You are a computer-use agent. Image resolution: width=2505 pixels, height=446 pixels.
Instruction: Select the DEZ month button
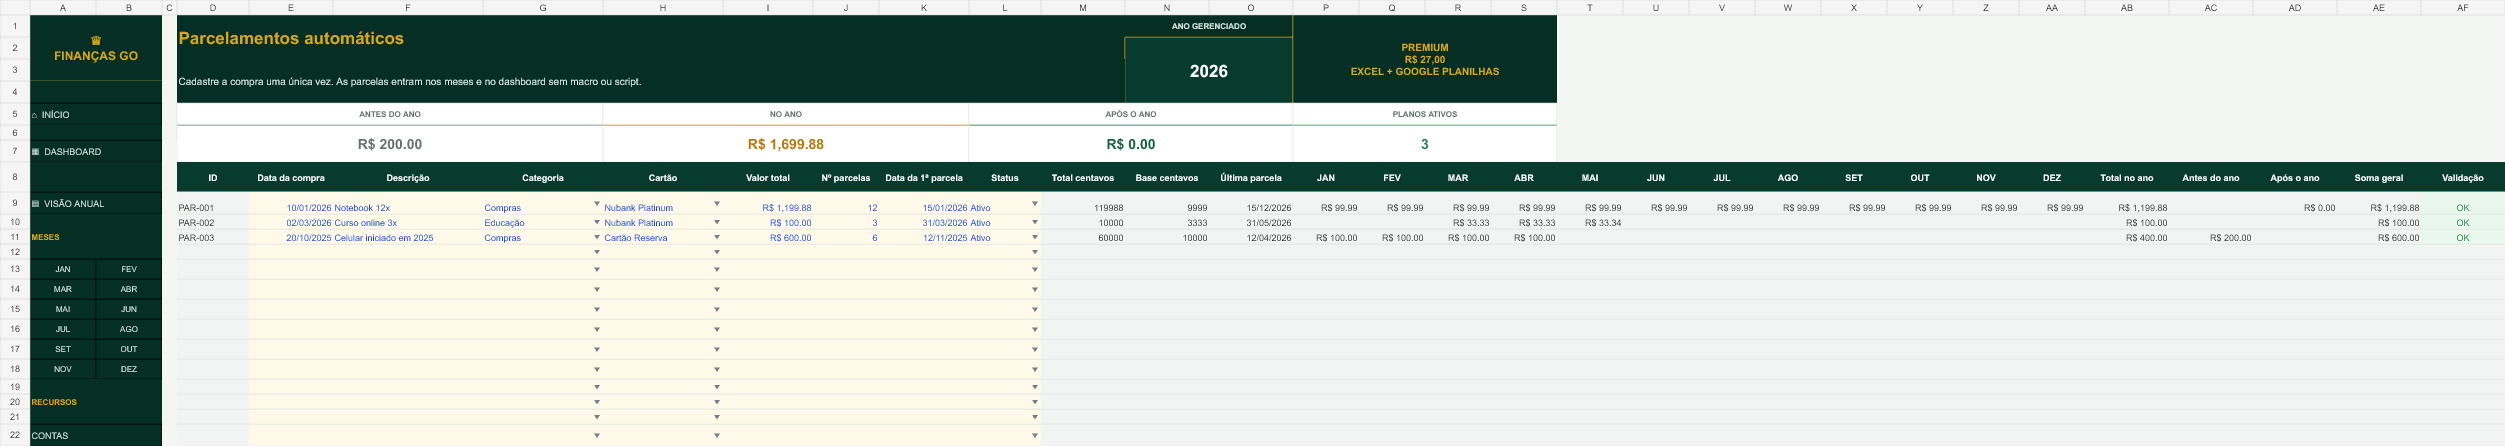pos(129,369)
